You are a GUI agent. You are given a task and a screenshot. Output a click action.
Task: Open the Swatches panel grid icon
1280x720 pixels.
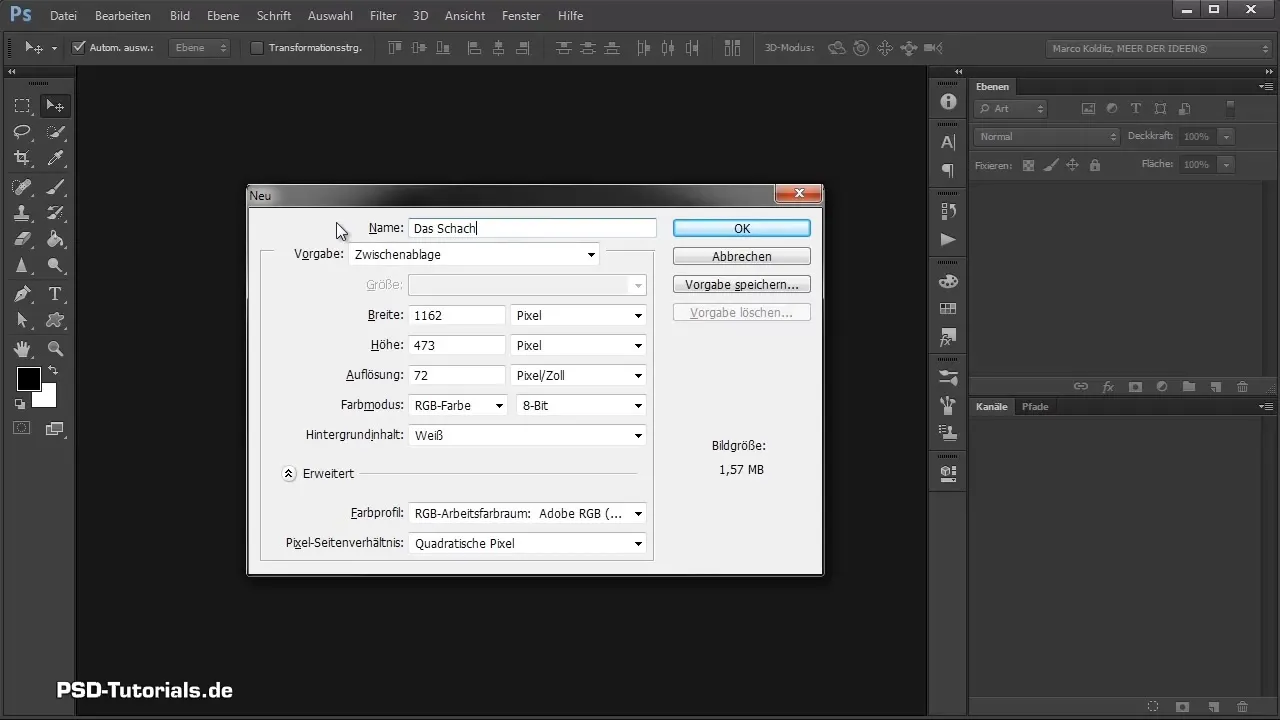pos(948,309)
